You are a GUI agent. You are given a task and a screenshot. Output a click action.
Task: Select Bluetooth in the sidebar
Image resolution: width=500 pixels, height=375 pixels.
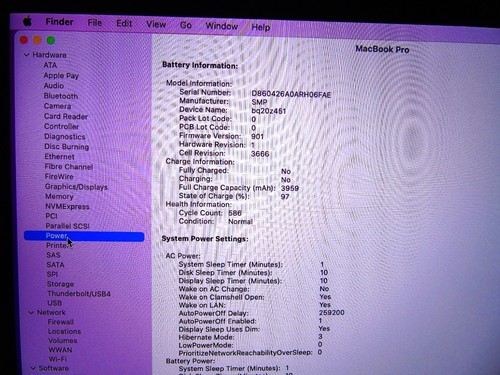[61, 96]
